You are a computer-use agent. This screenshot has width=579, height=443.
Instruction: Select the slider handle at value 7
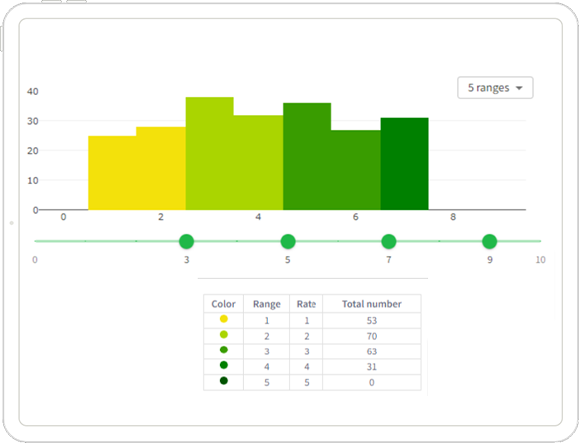click(388, 241)
